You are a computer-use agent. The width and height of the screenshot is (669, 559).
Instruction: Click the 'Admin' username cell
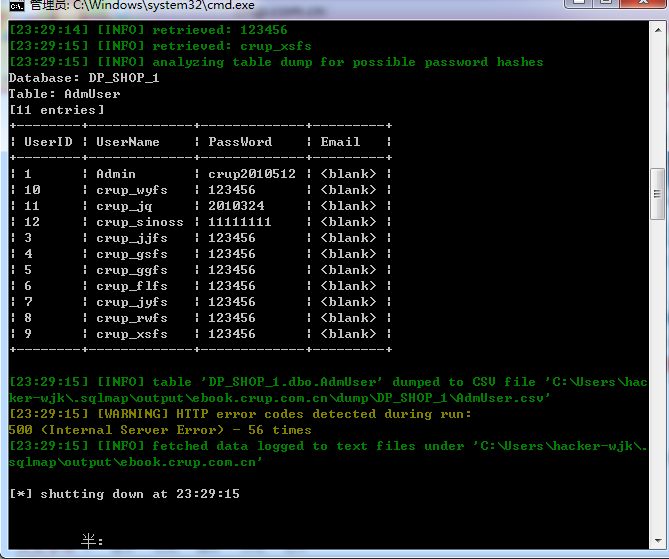pos(116,174)
